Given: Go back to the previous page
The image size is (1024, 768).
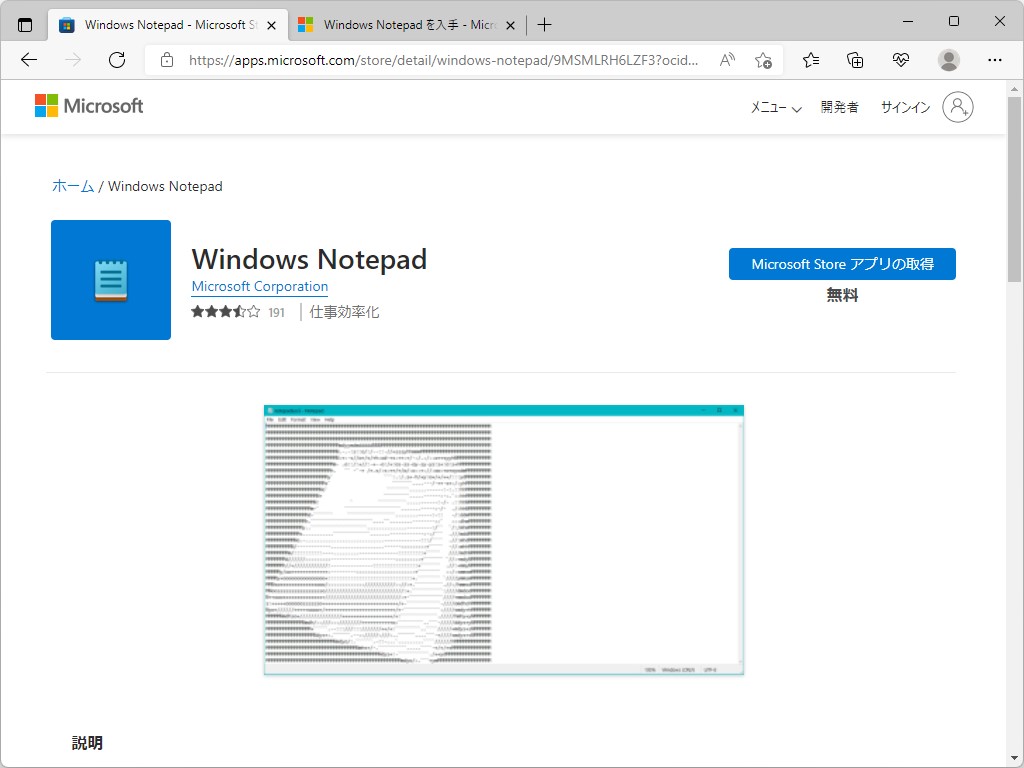Looking at the screenshot, I should click(29, 60).
